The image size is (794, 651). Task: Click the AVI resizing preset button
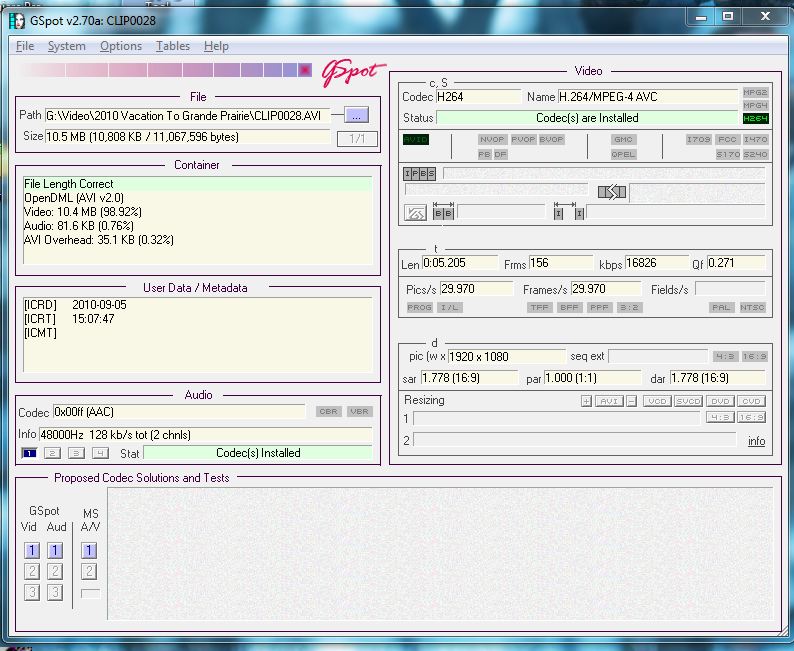(x=608, y=401)
